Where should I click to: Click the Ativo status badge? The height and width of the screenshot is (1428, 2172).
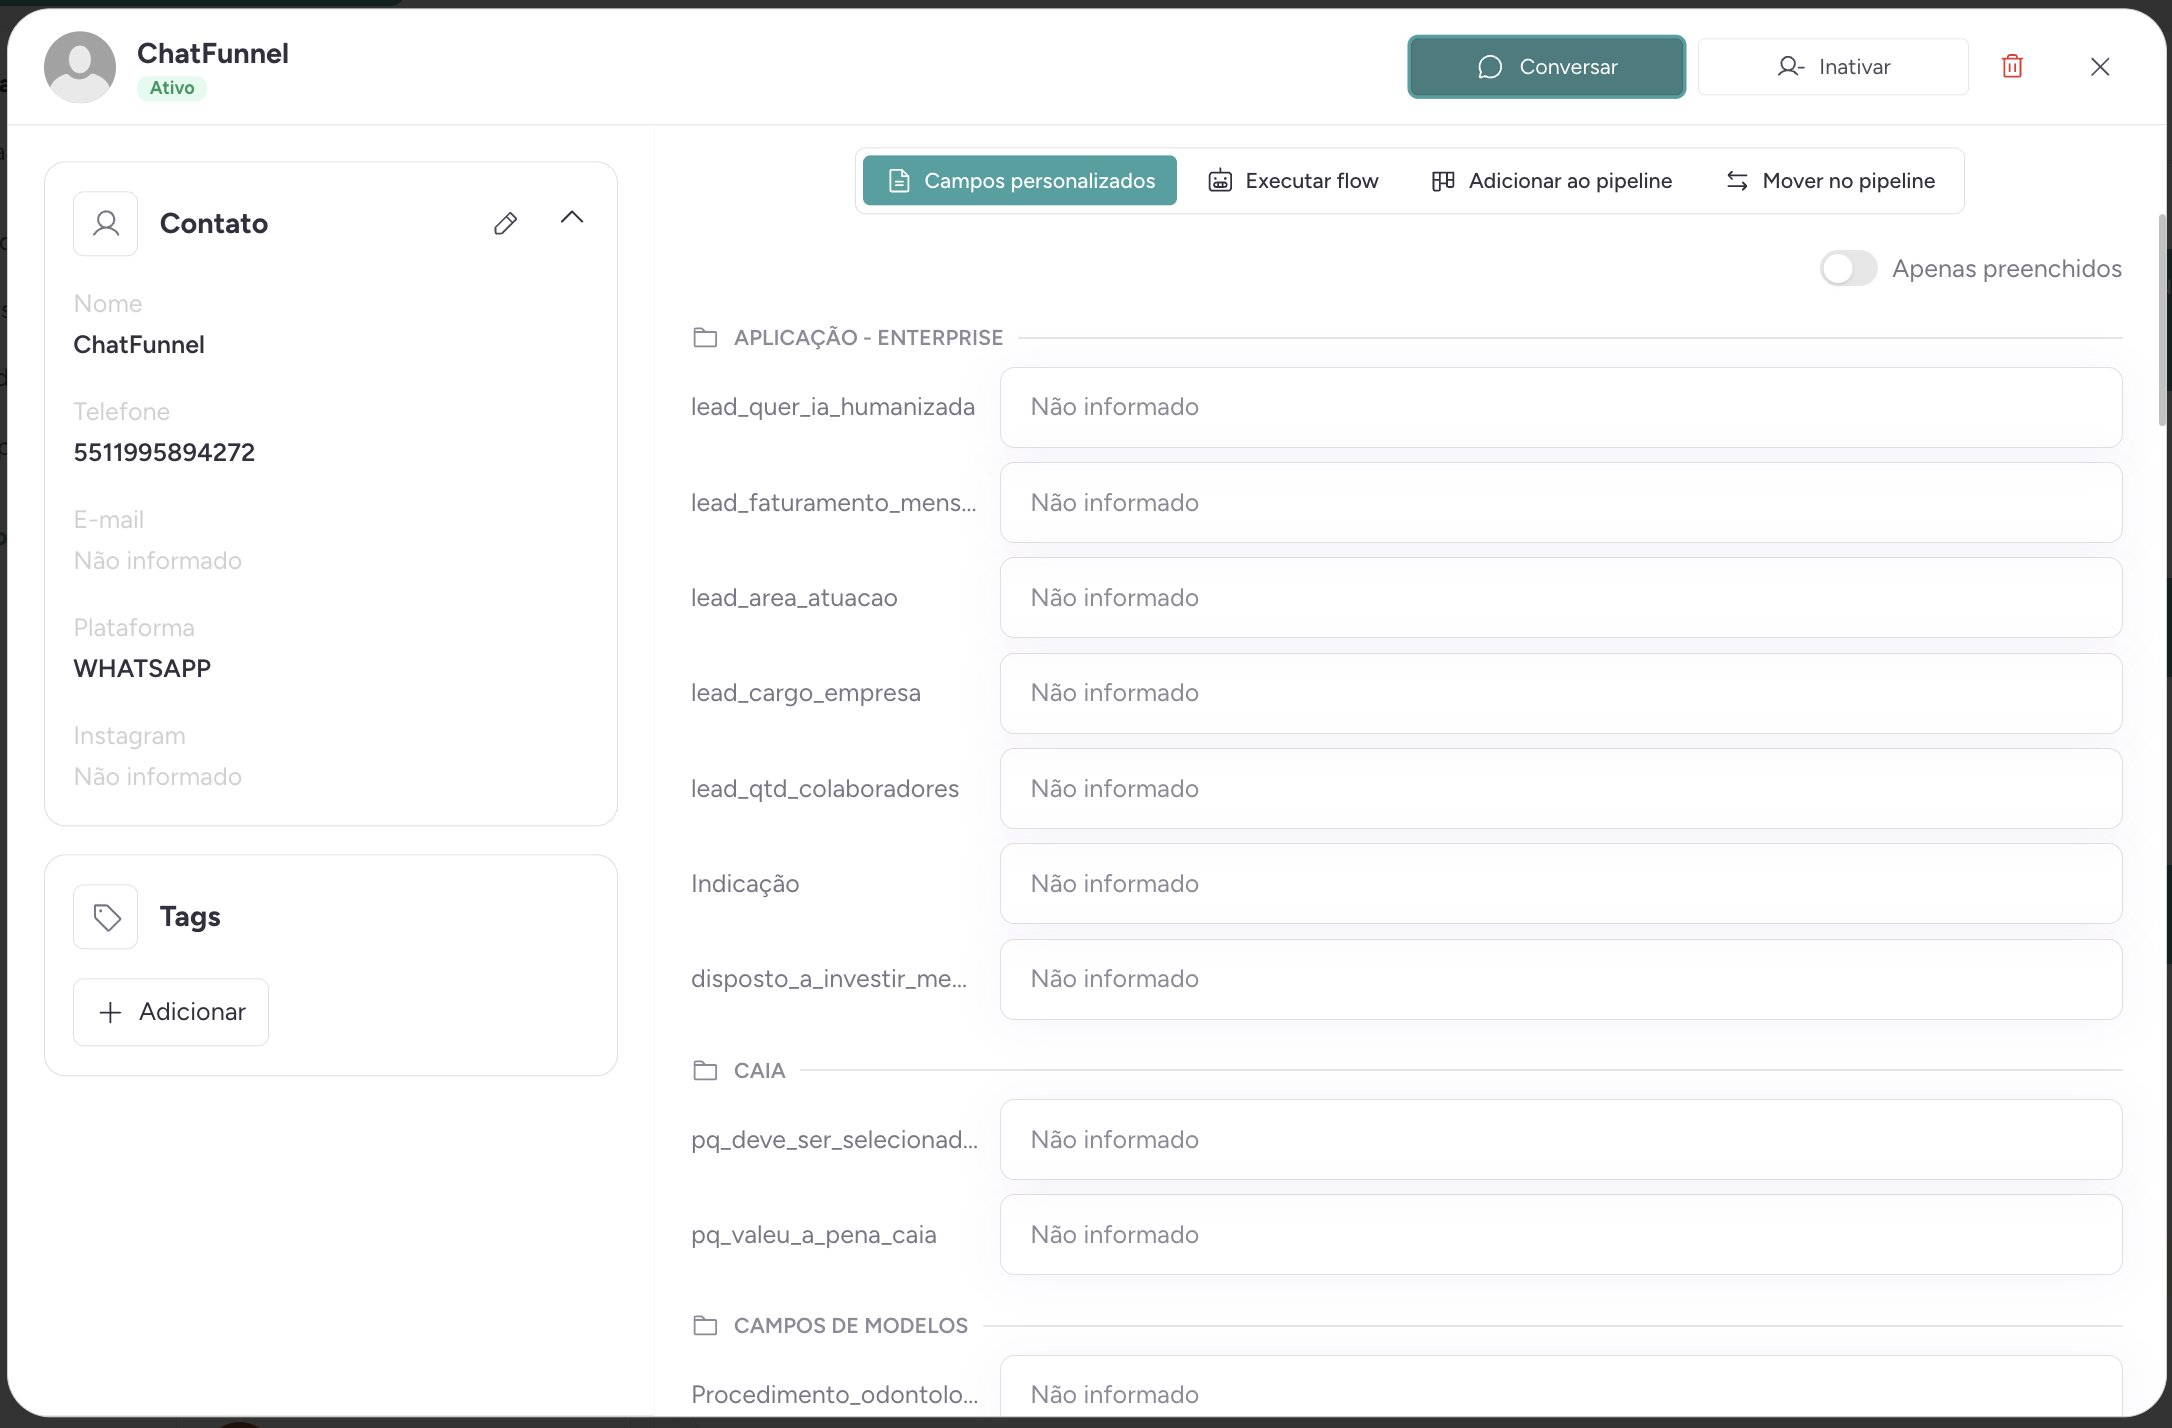[x=172, y=88]
